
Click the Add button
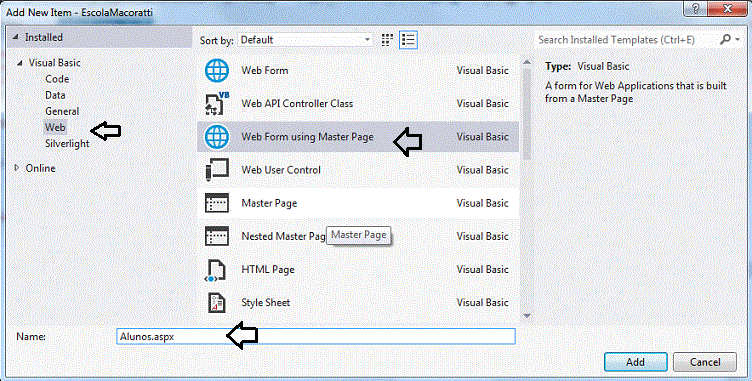pyautogui.click(x=635, y=362)
